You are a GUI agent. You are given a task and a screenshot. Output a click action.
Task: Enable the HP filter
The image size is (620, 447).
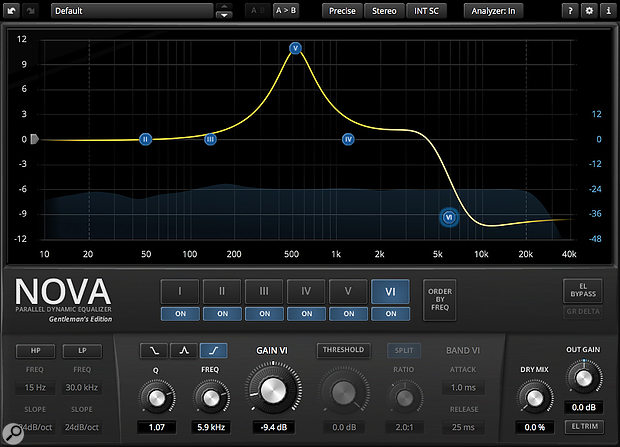(x=36, y=351)
